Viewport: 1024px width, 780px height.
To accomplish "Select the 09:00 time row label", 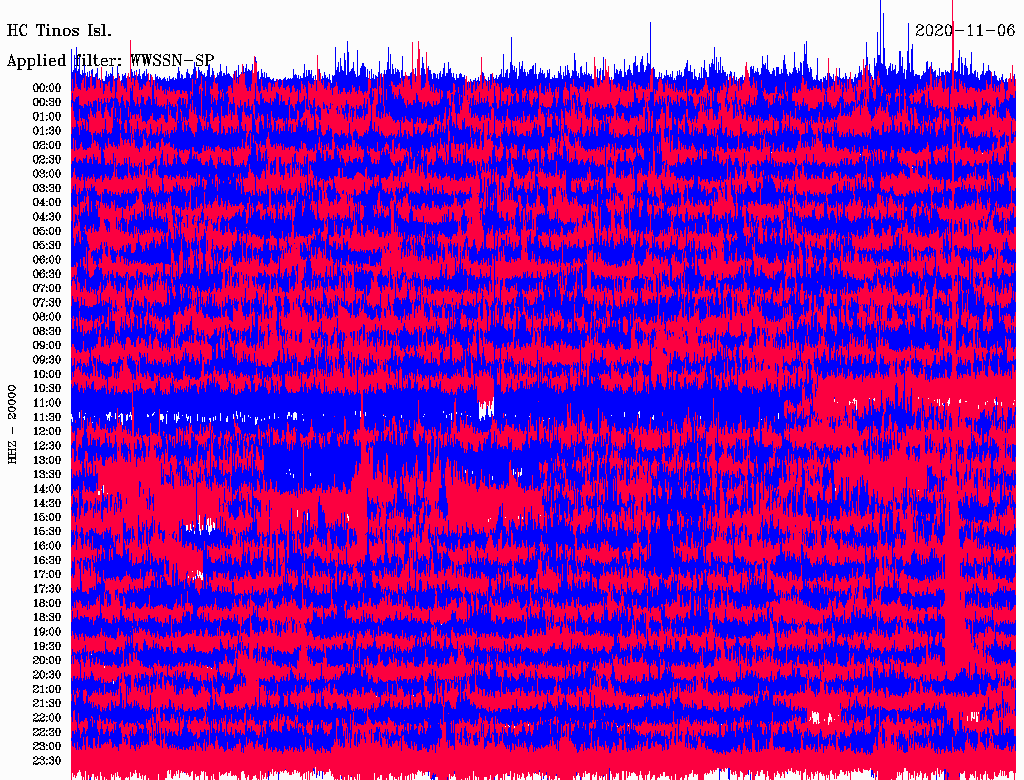I will click(x=47, y=346).
